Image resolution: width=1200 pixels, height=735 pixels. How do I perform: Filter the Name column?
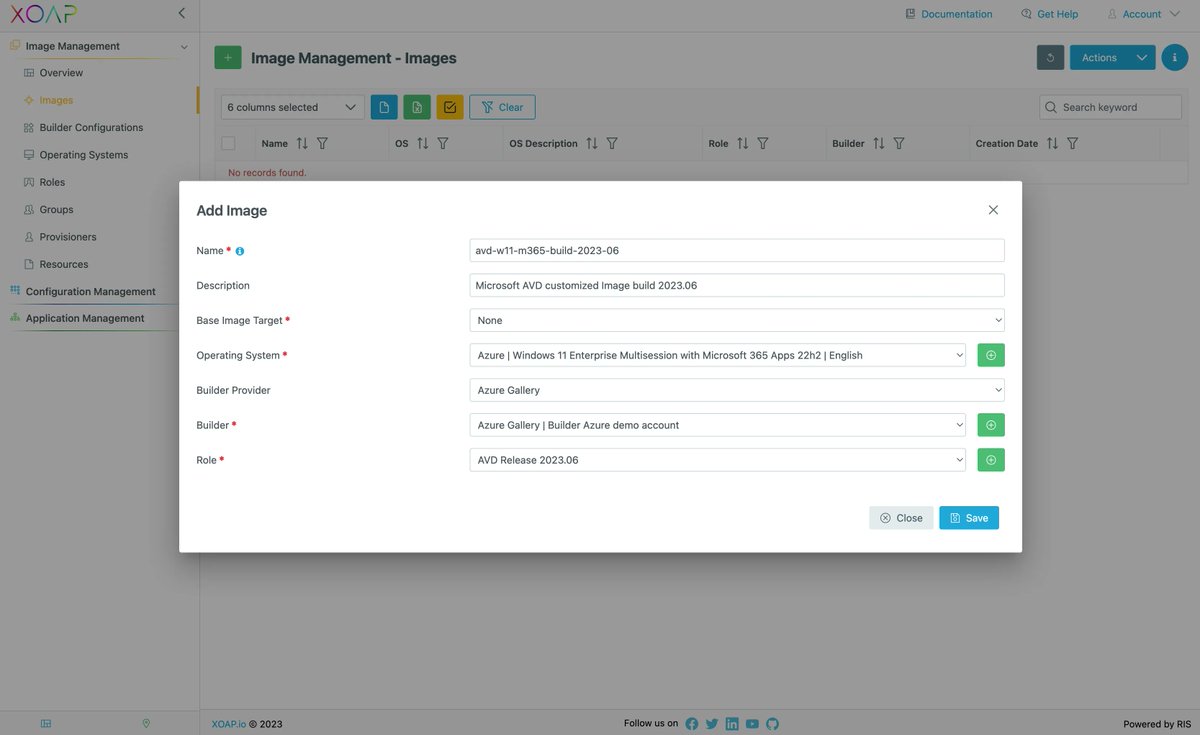[x=322, y=144]
